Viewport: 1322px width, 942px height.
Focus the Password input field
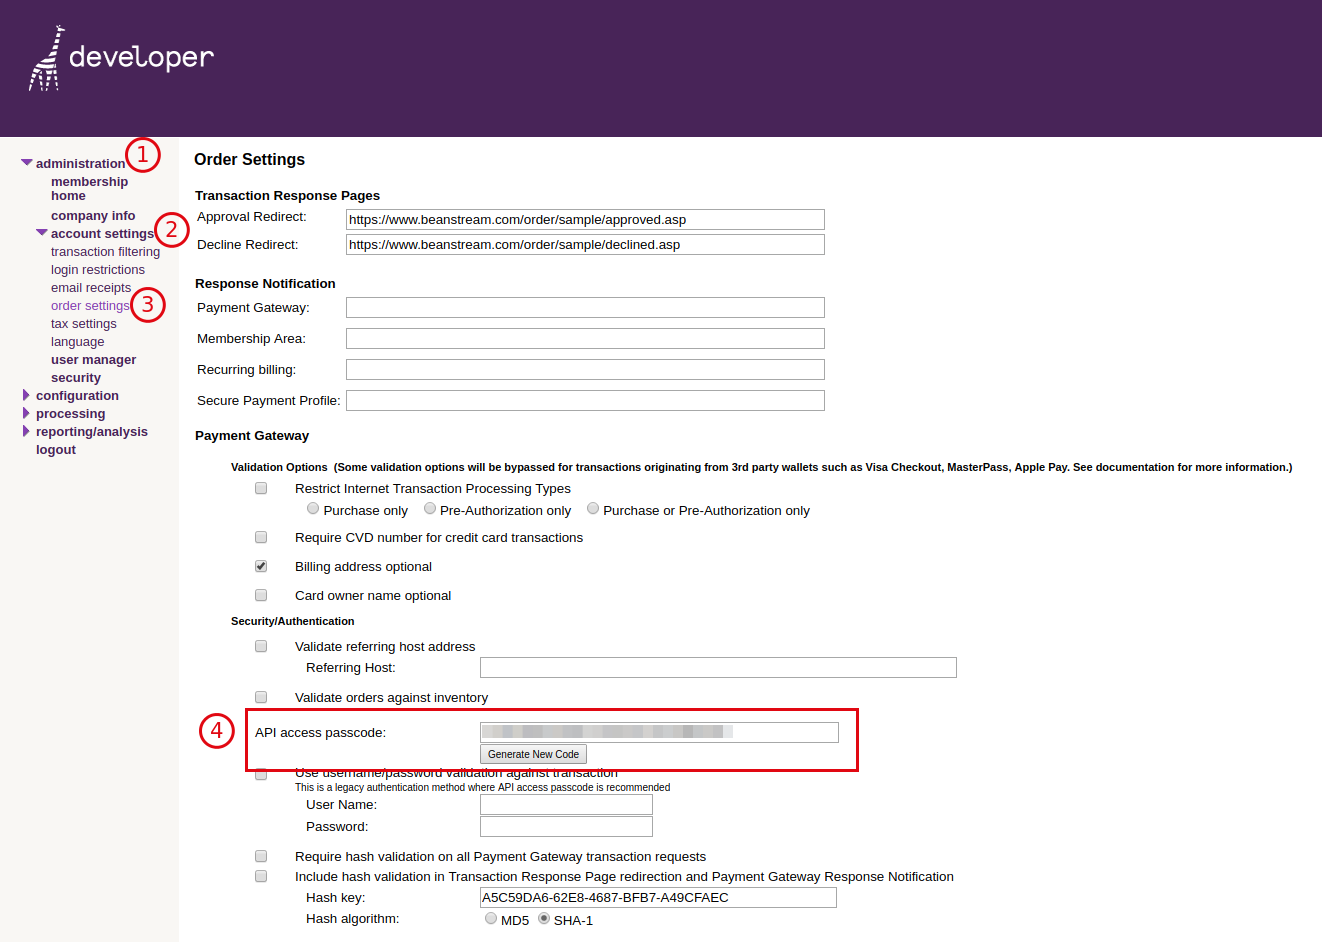566,826
